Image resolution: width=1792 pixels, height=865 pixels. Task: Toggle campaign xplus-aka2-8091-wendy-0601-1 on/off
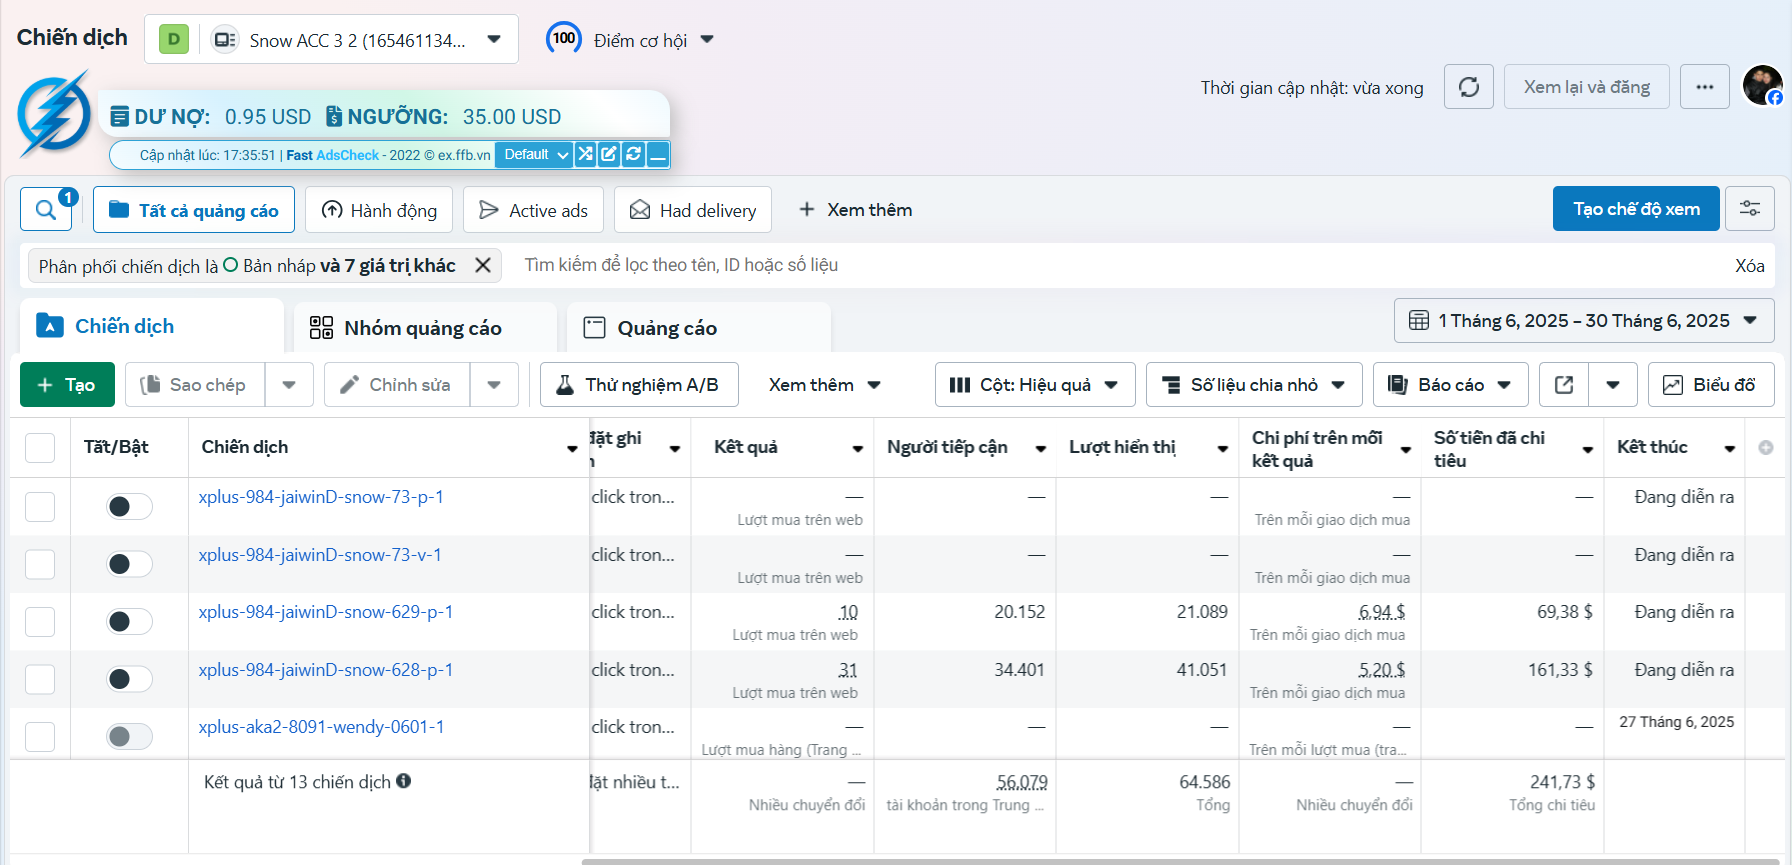[129, 737]
